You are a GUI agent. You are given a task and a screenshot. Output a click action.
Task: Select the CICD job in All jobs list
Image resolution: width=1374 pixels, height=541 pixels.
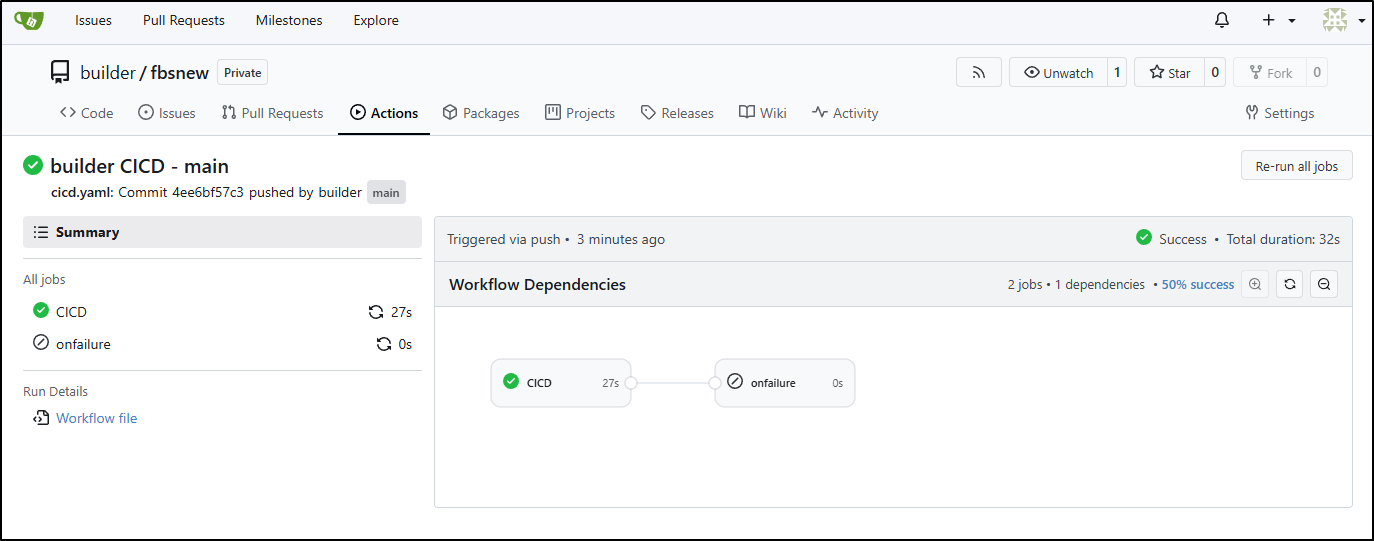pyautogui.click(x=222, y=312)
